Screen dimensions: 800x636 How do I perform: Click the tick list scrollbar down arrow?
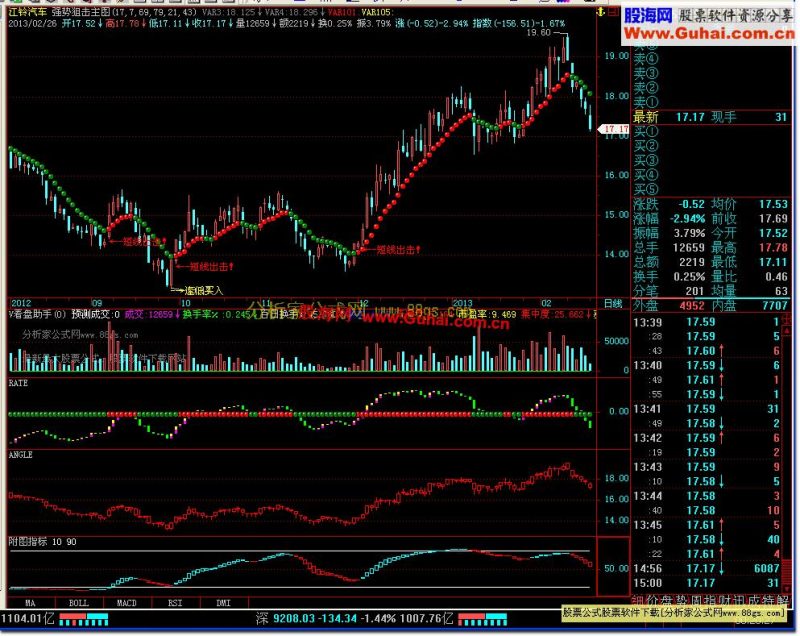(787, 590)
